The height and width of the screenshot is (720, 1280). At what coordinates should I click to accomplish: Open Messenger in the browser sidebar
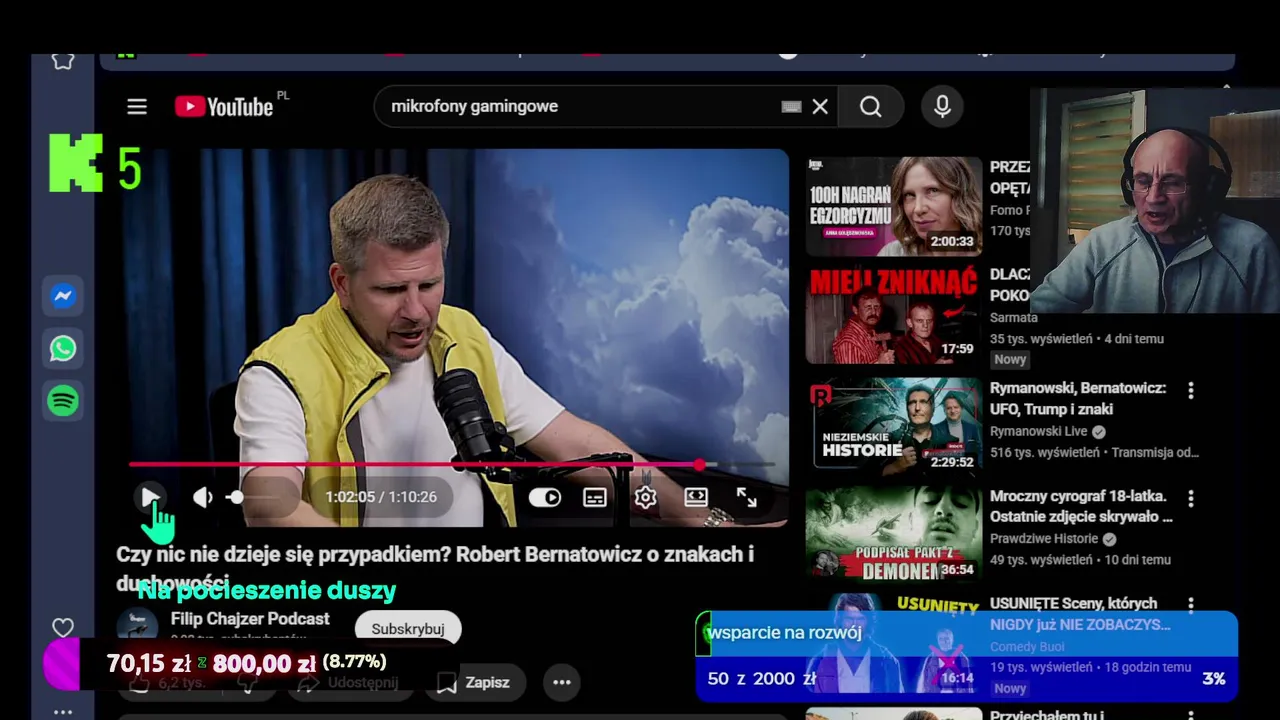(x=63, y=296)
